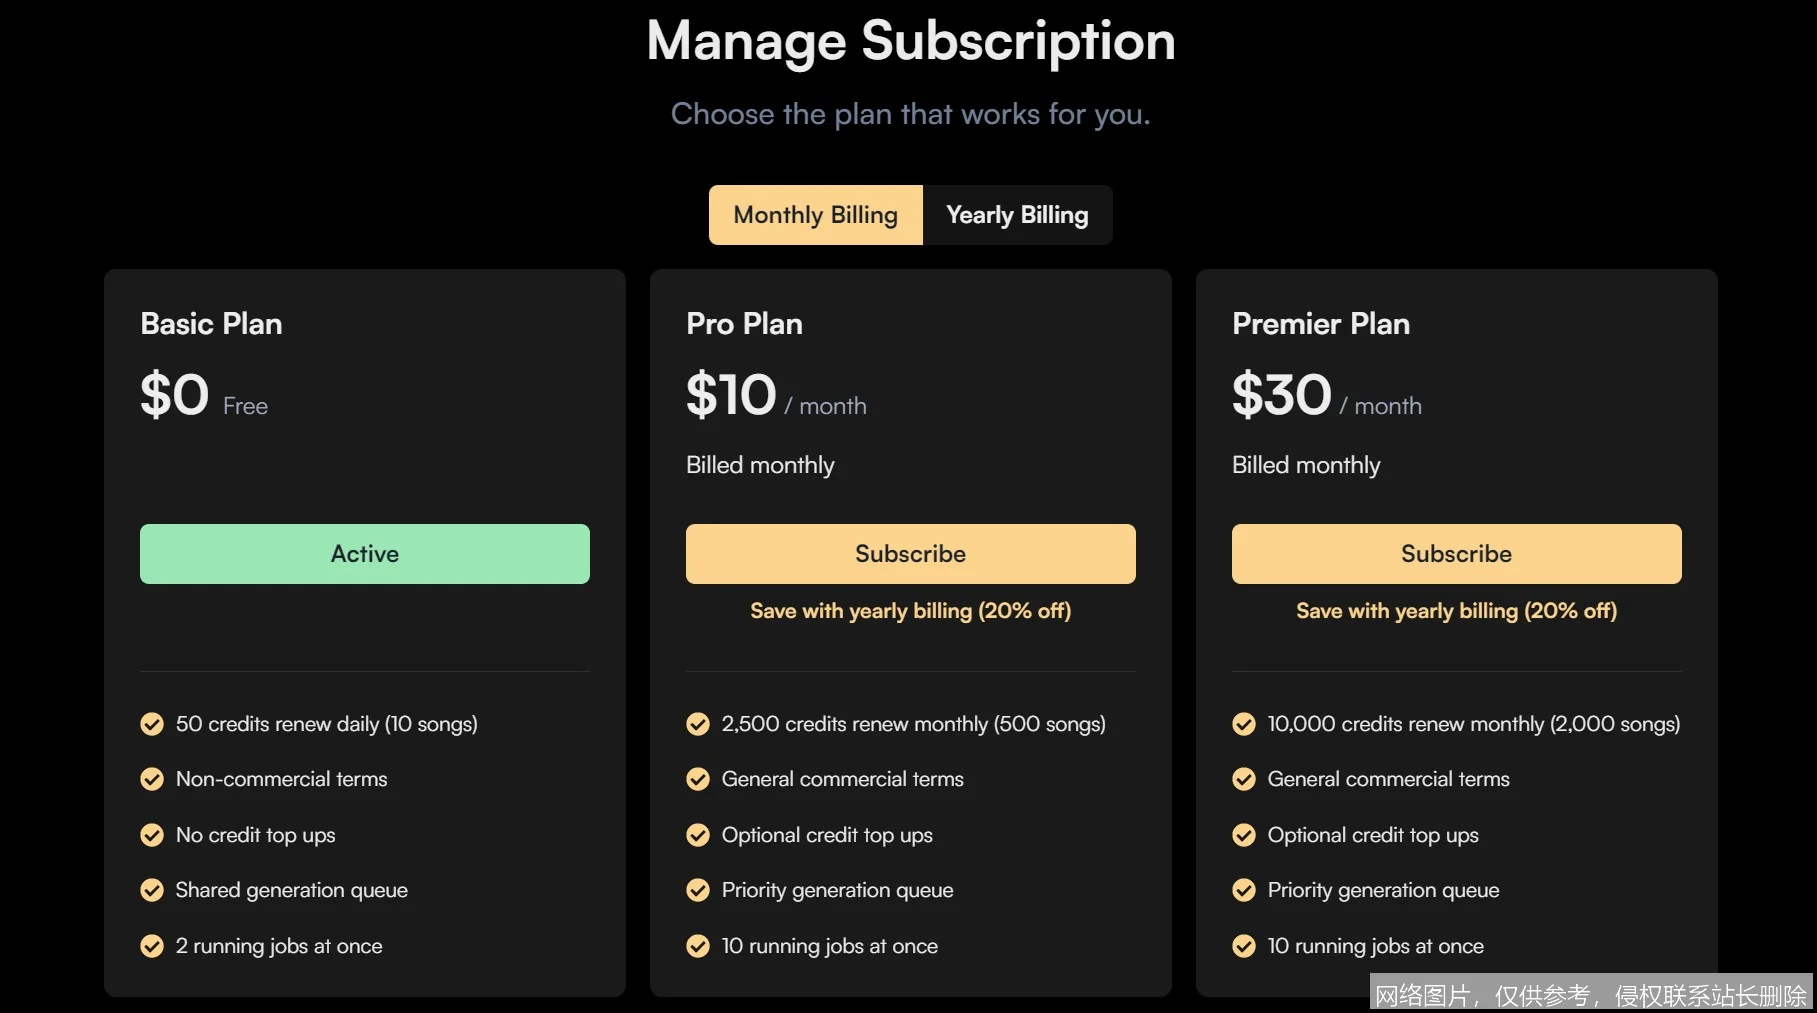1817x1013 pixels.
Task: Click the Basic Plan title
Action: (x=211, y=324)
